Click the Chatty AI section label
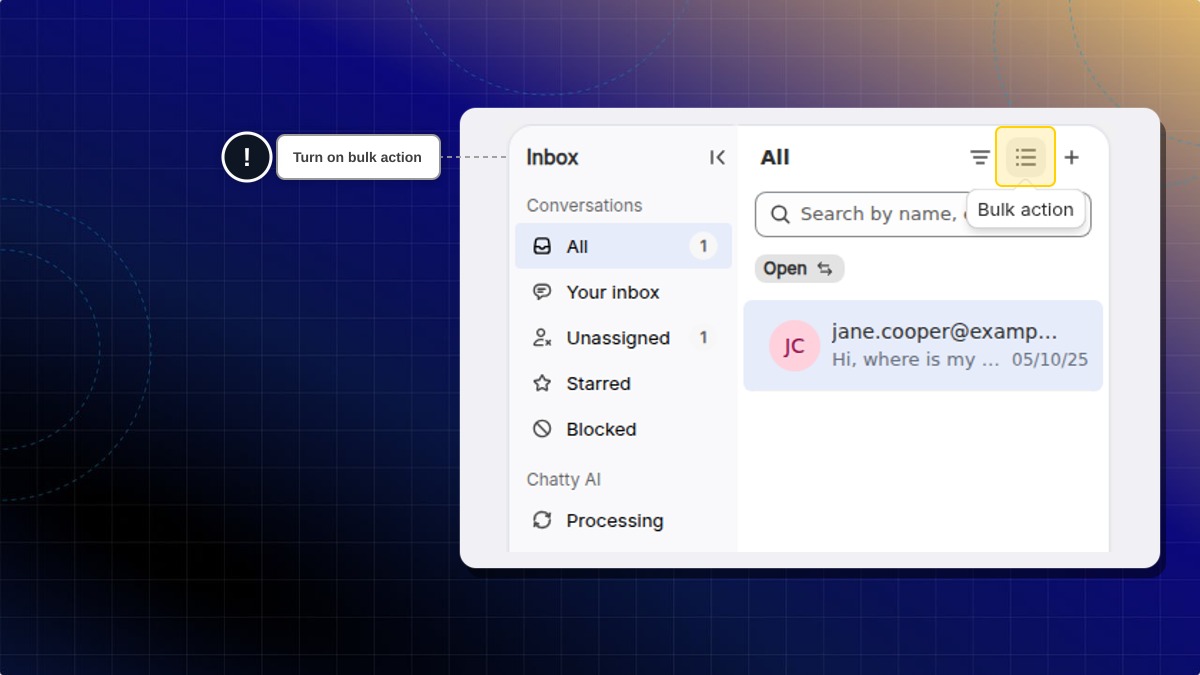Screen dimensions: 1200x675 [564, 479]
